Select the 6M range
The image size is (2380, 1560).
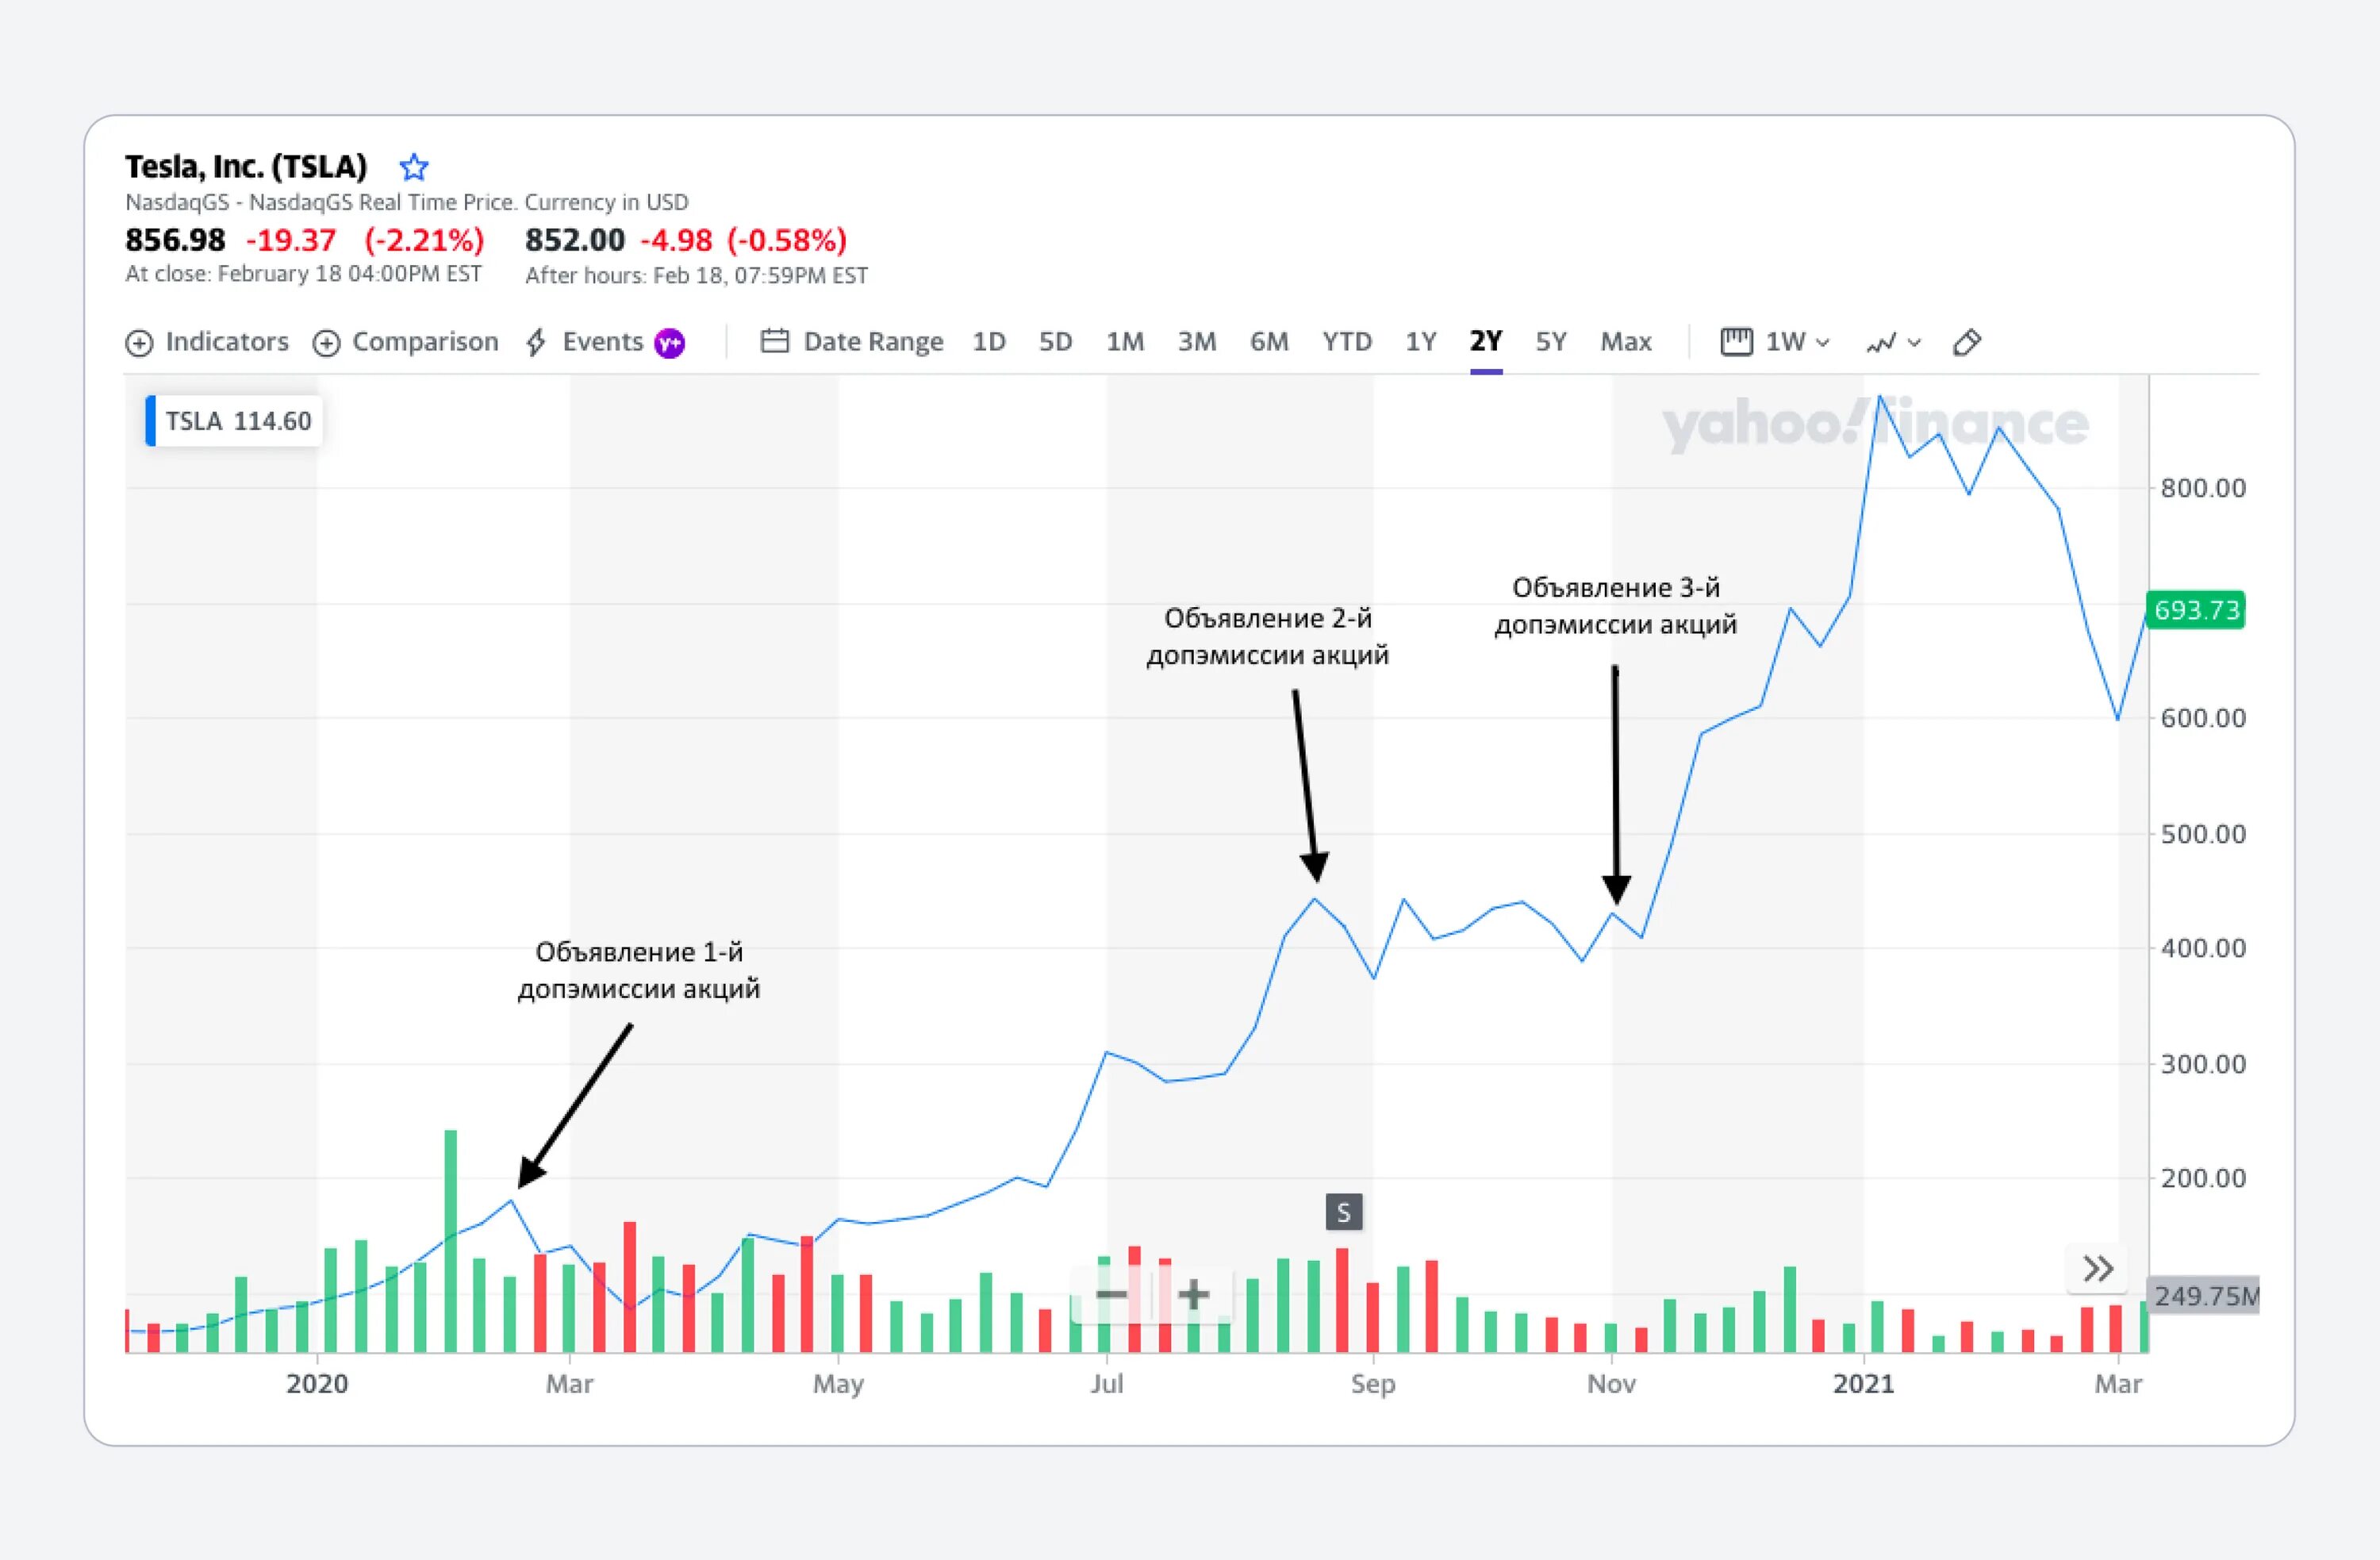pyautogui.click(x=1269, y=342)
